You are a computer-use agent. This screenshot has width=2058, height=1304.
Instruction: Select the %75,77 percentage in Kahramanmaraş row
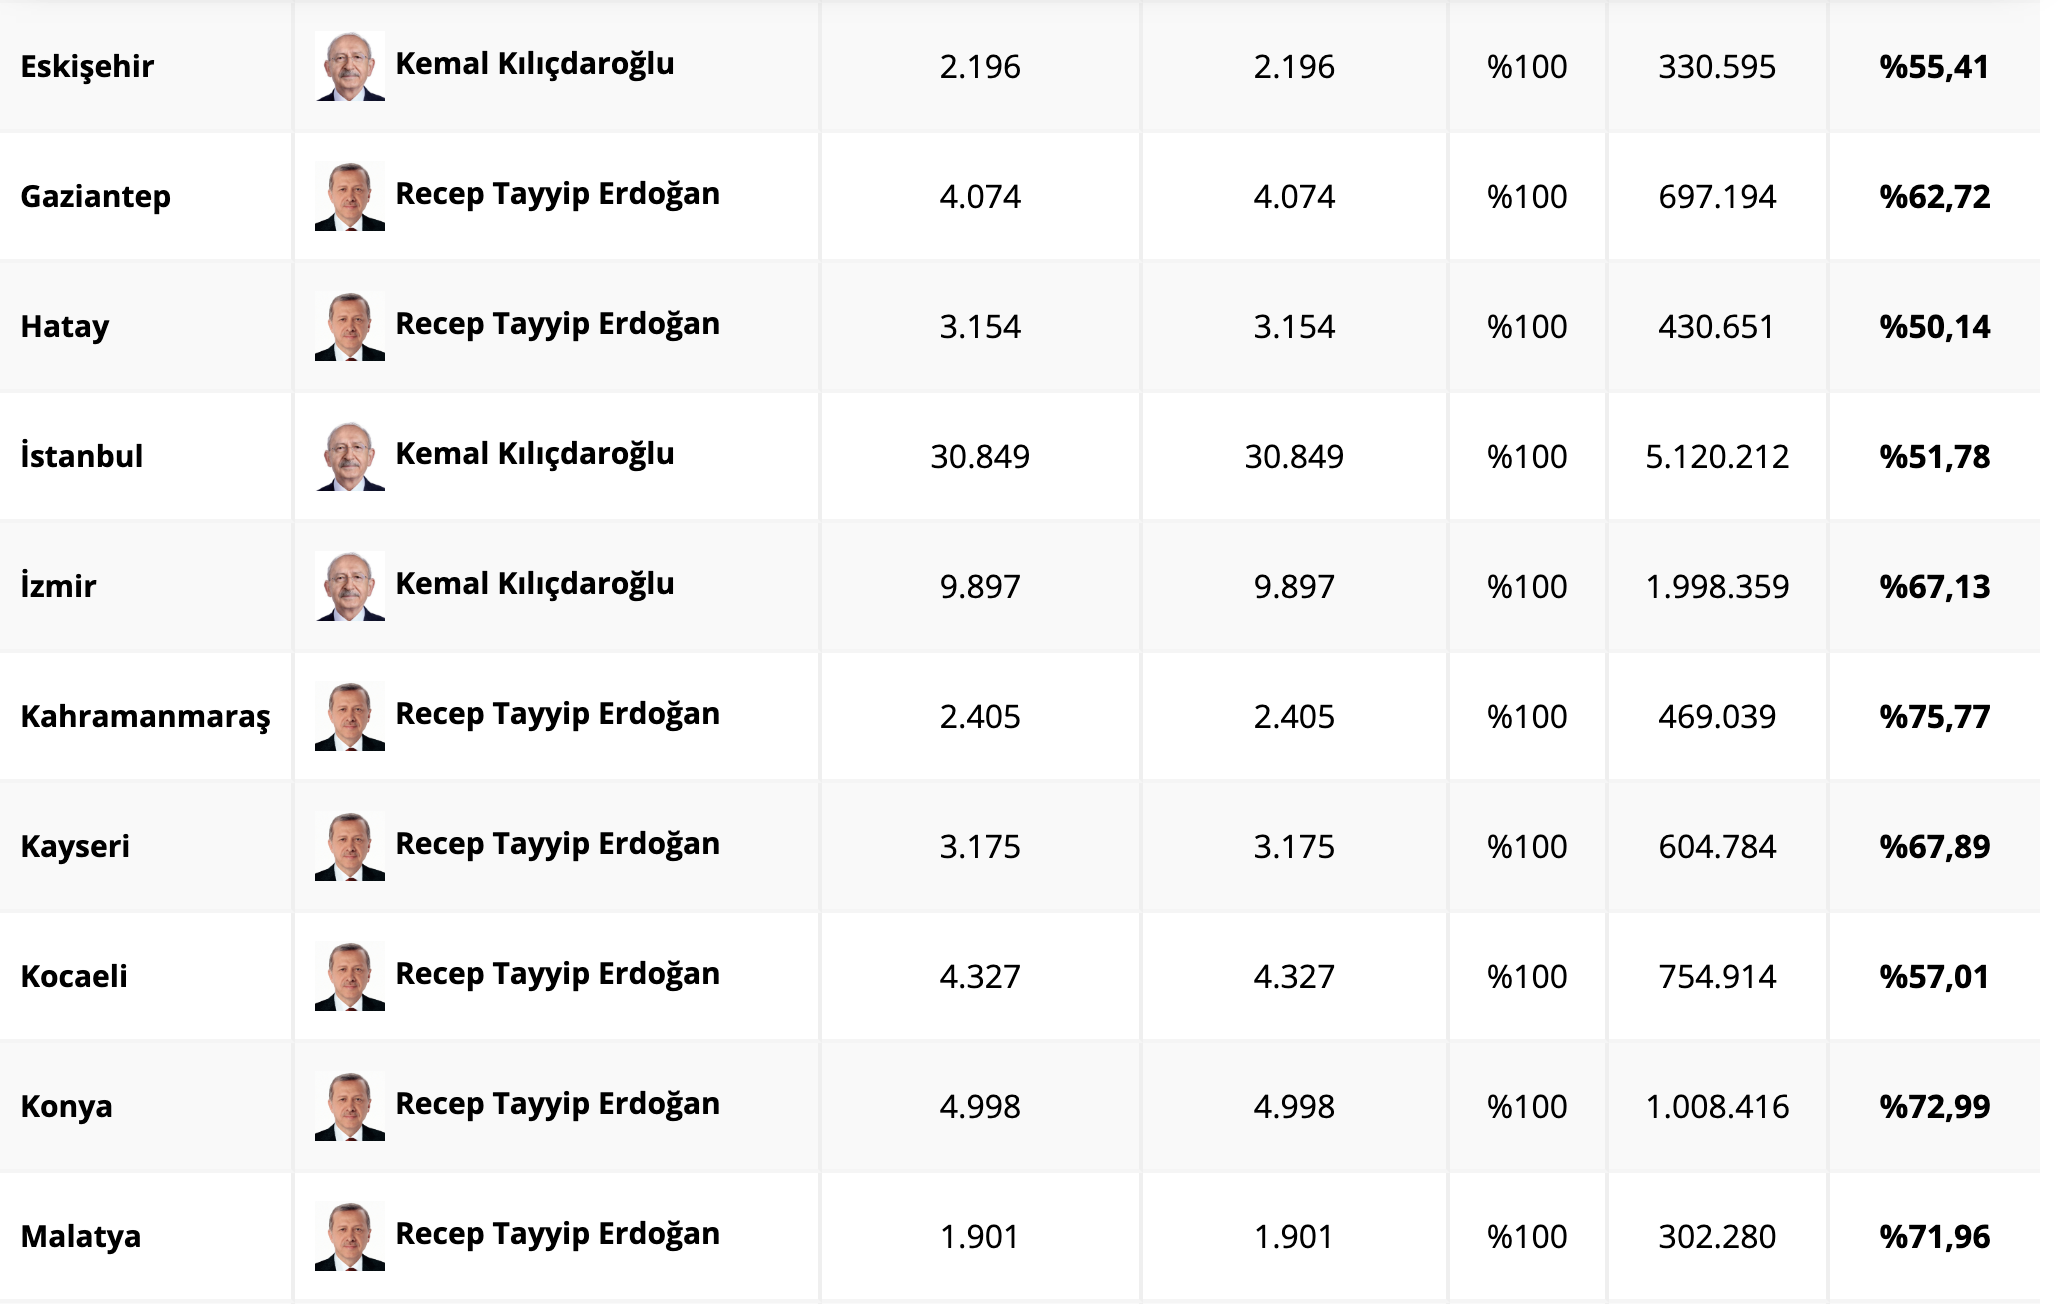click(x=1934, y=717)
